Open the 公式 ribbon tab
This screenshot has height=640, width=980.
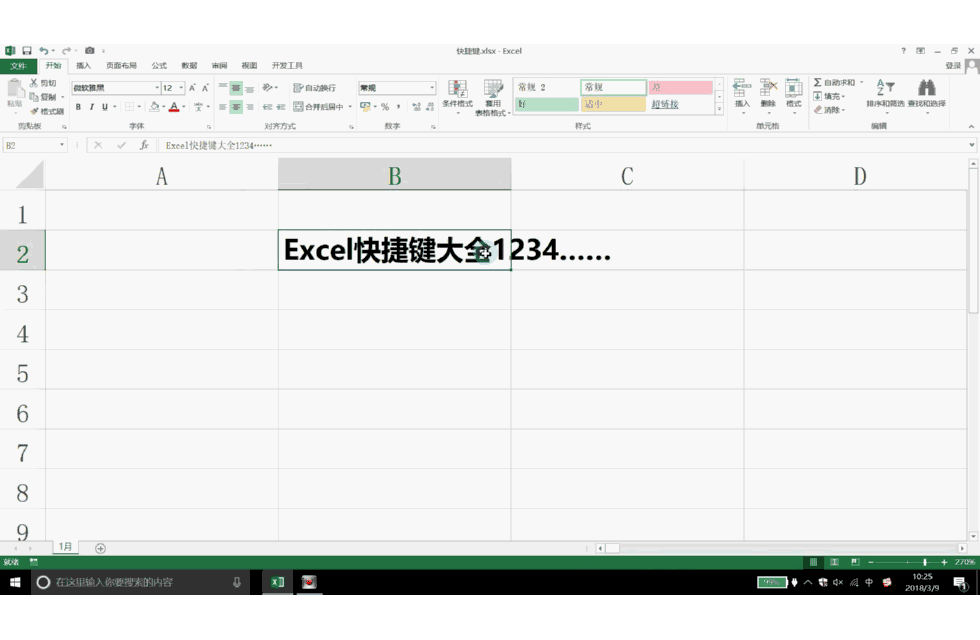(159, 65)
